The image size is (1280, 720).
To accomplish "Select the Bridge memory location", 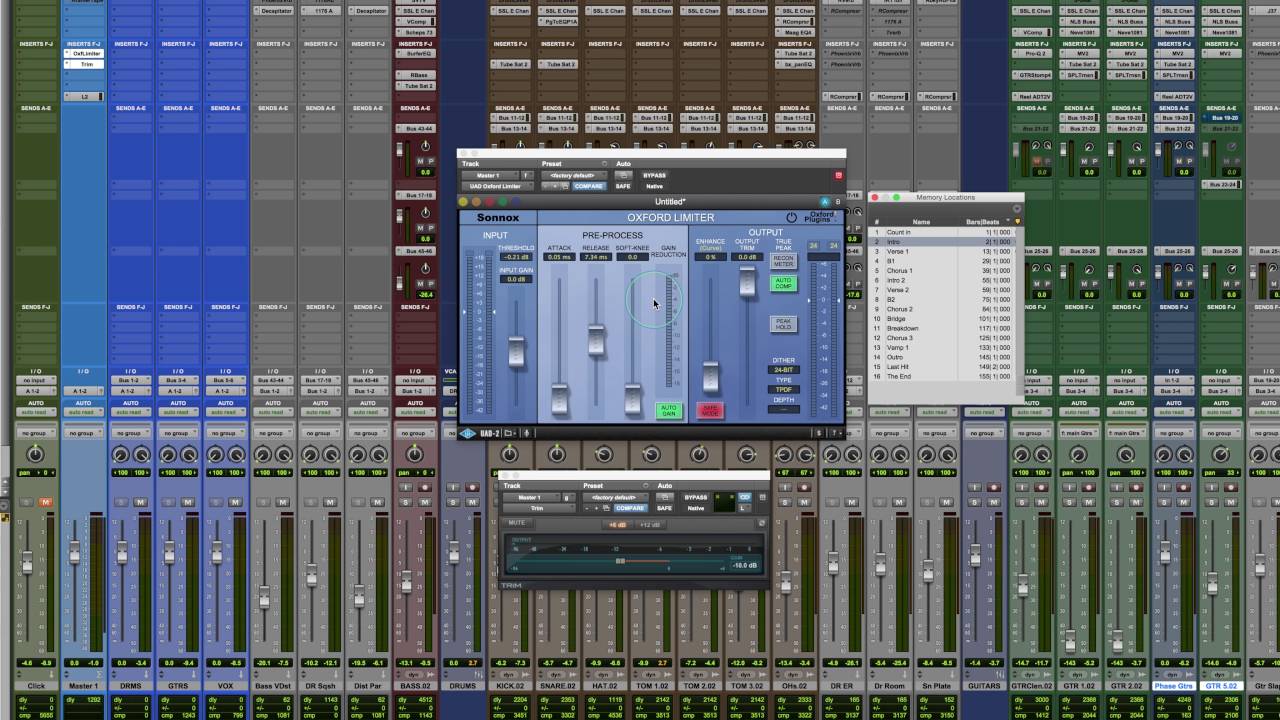I will pos(944,319).
